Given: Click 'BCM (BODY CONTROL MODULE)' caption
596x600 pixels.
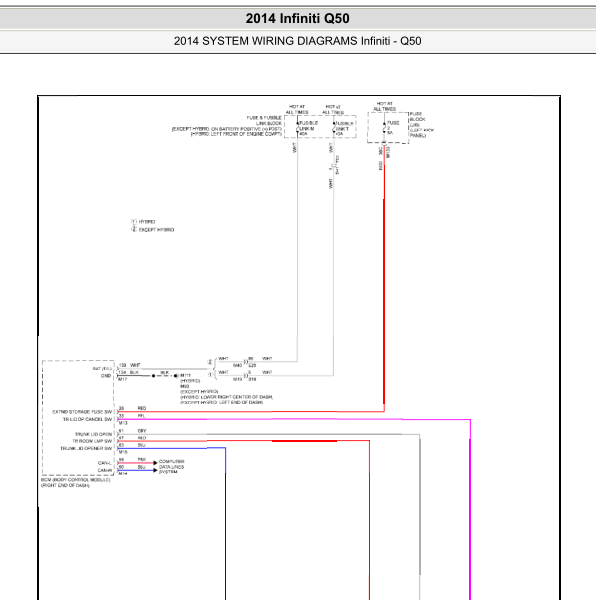Looking at the screenshot, I should coord(76,480).
